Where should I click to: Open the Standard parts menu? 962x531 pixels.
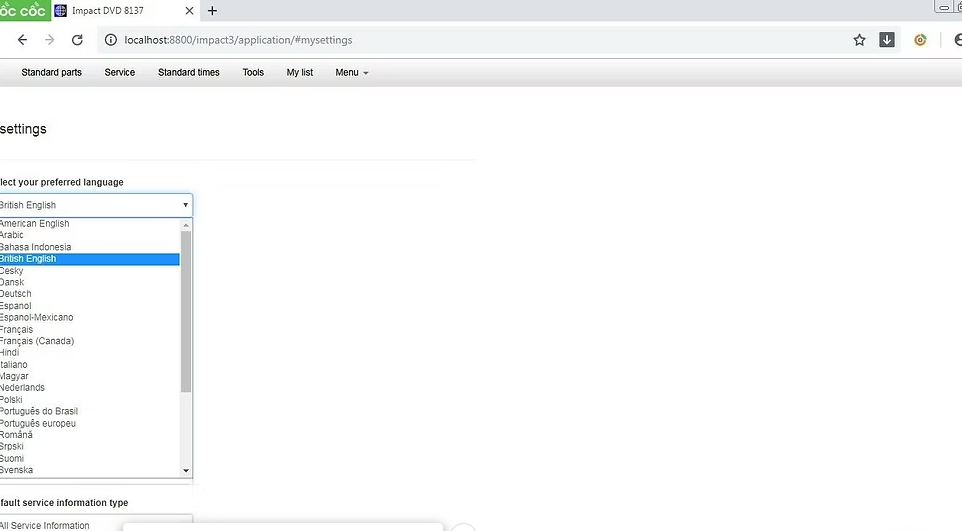pyautogui.click(x=51, y=73)
